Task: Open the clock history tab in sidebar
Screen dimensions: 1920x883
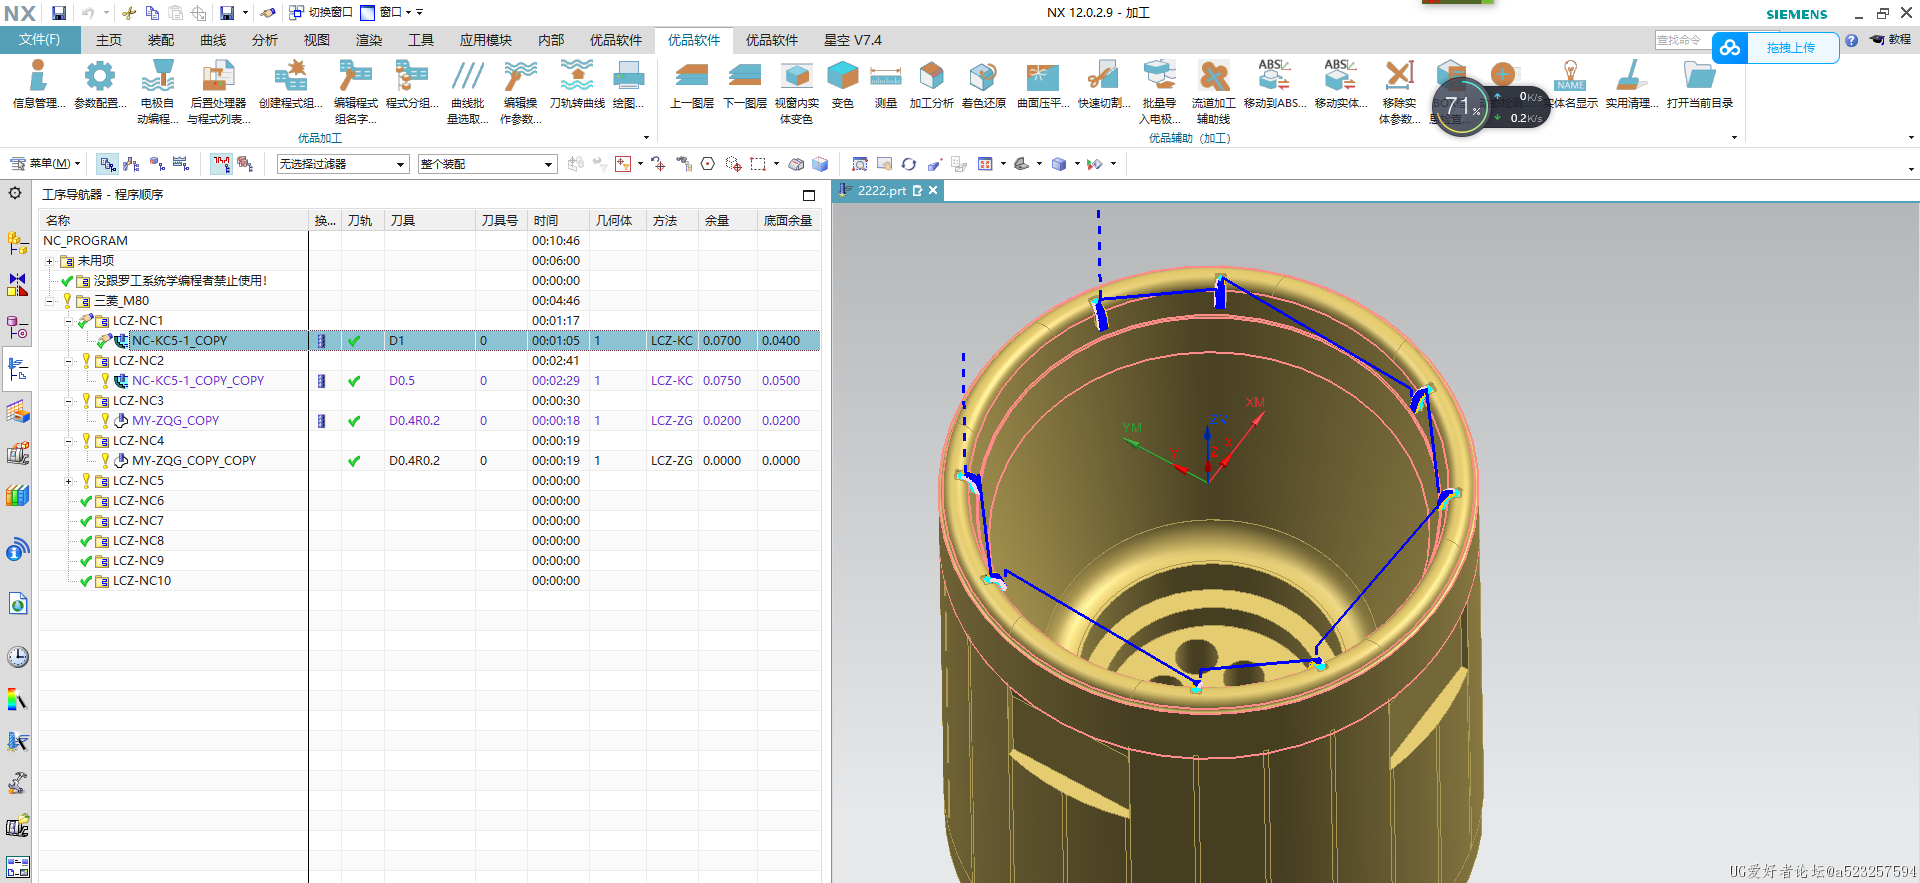Action: [18, 657]
